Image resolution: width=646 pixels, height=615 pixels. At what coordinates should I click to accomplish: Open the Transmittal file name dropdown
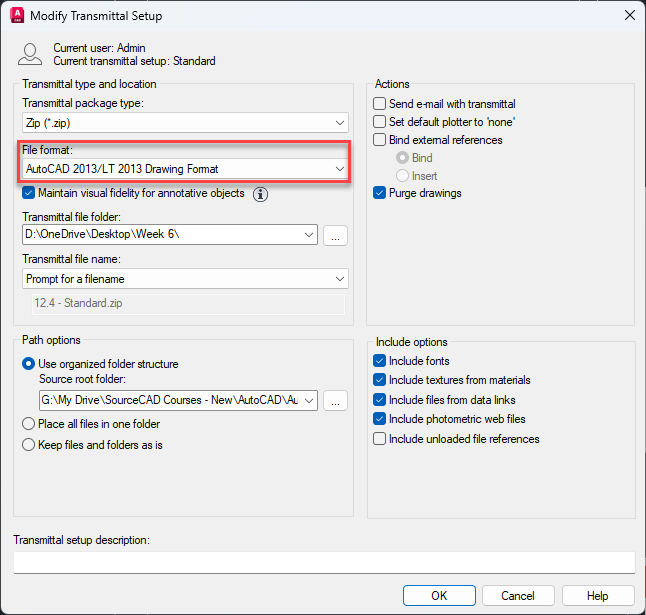click(185, 279)
